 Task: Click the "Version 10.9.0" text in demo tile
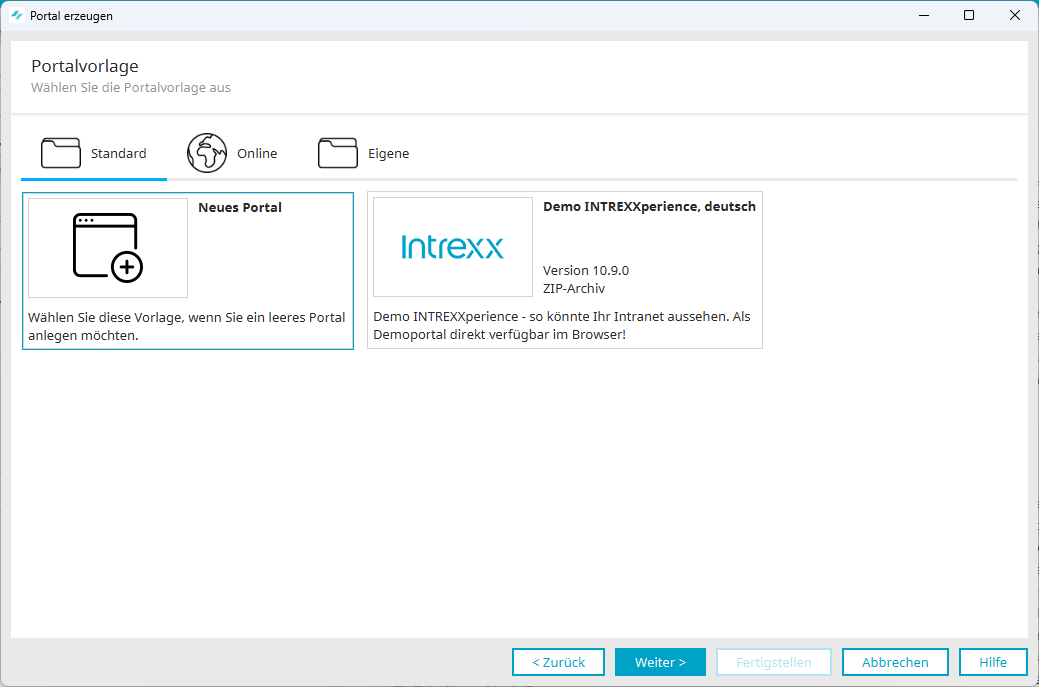[x=586, y=271]
